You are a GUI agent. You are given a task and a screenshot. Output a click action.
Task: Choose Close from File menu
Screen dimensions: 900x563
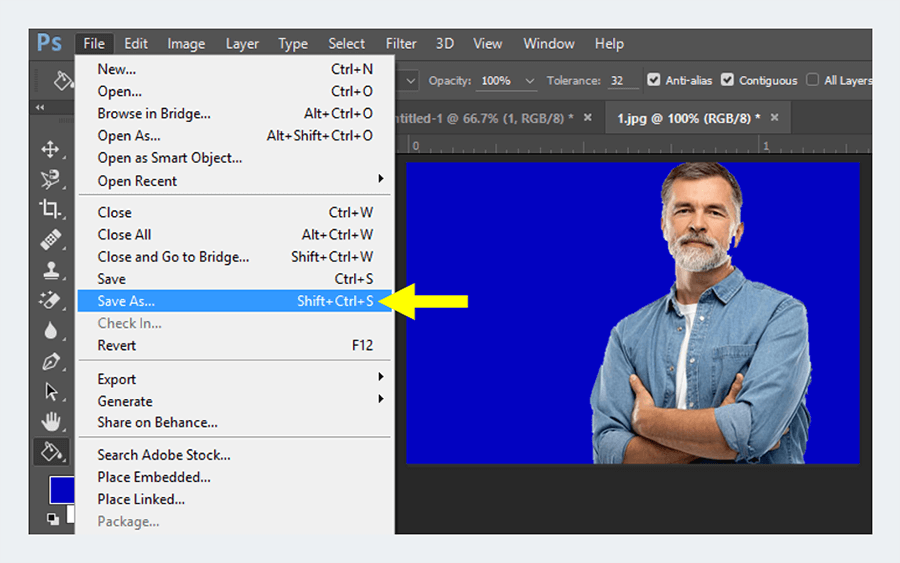click(x=235, y=212)
